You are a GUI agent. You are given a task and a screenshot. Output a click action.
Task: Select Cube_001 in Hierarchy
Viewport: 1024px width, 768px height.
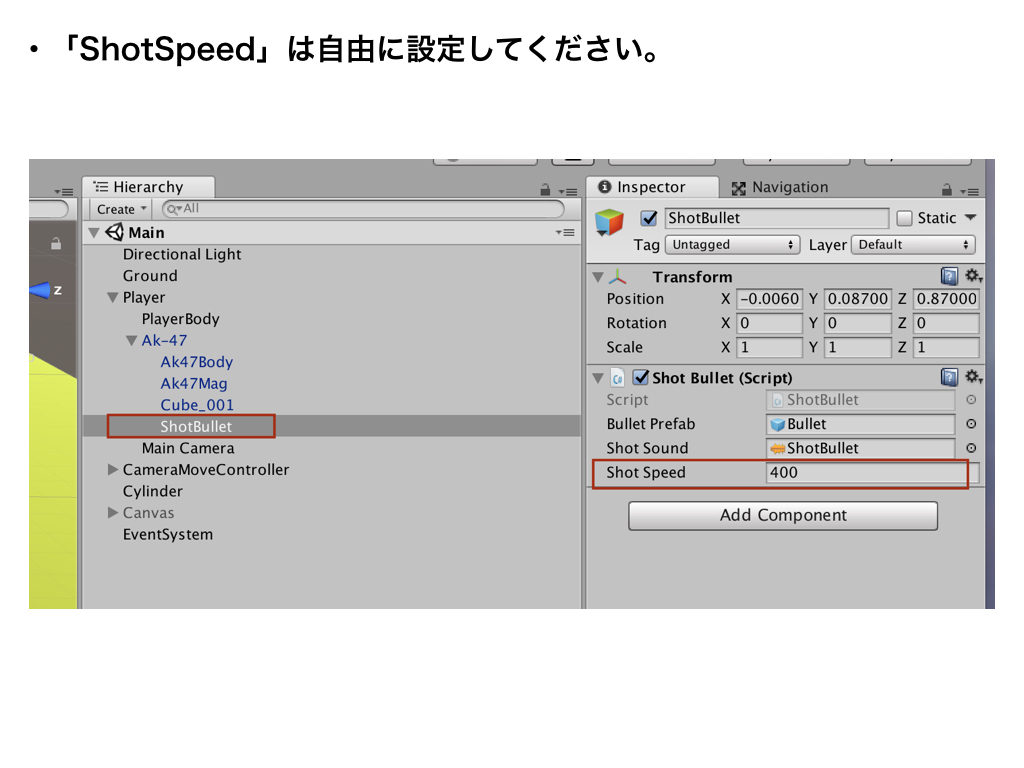[x=197, y=405]
